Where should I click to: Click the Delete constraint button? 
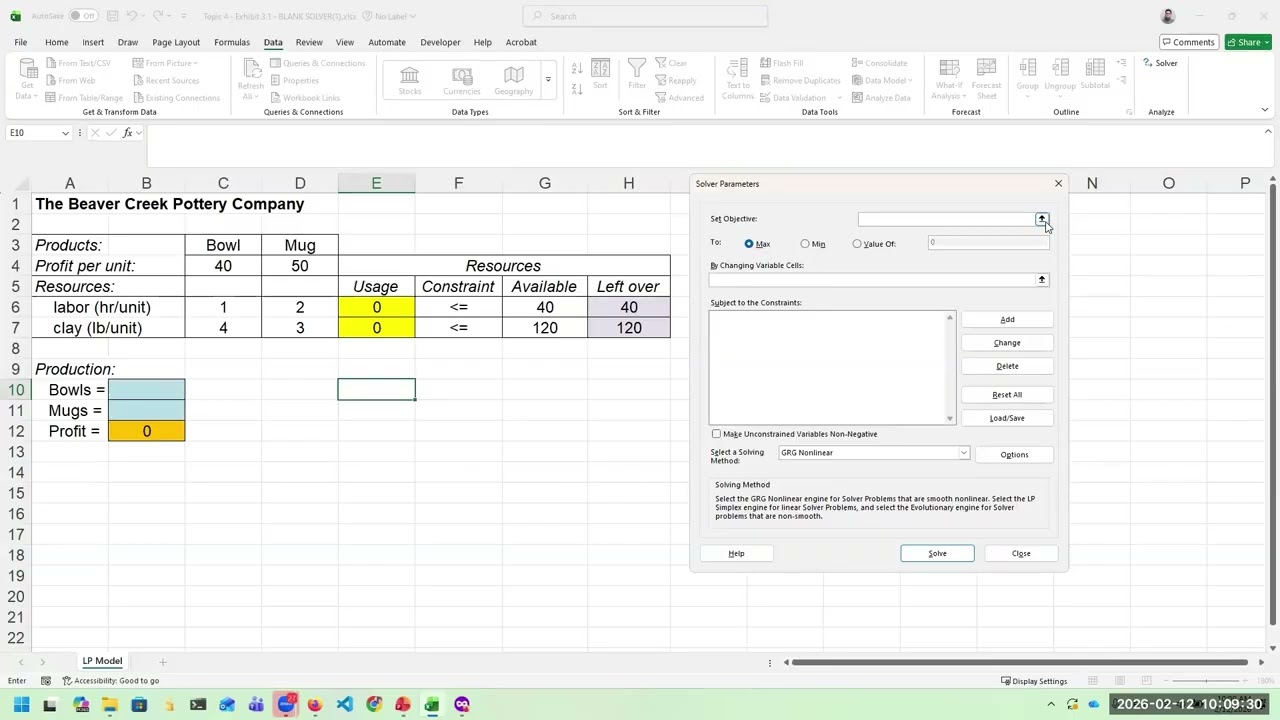(1007, 366)
